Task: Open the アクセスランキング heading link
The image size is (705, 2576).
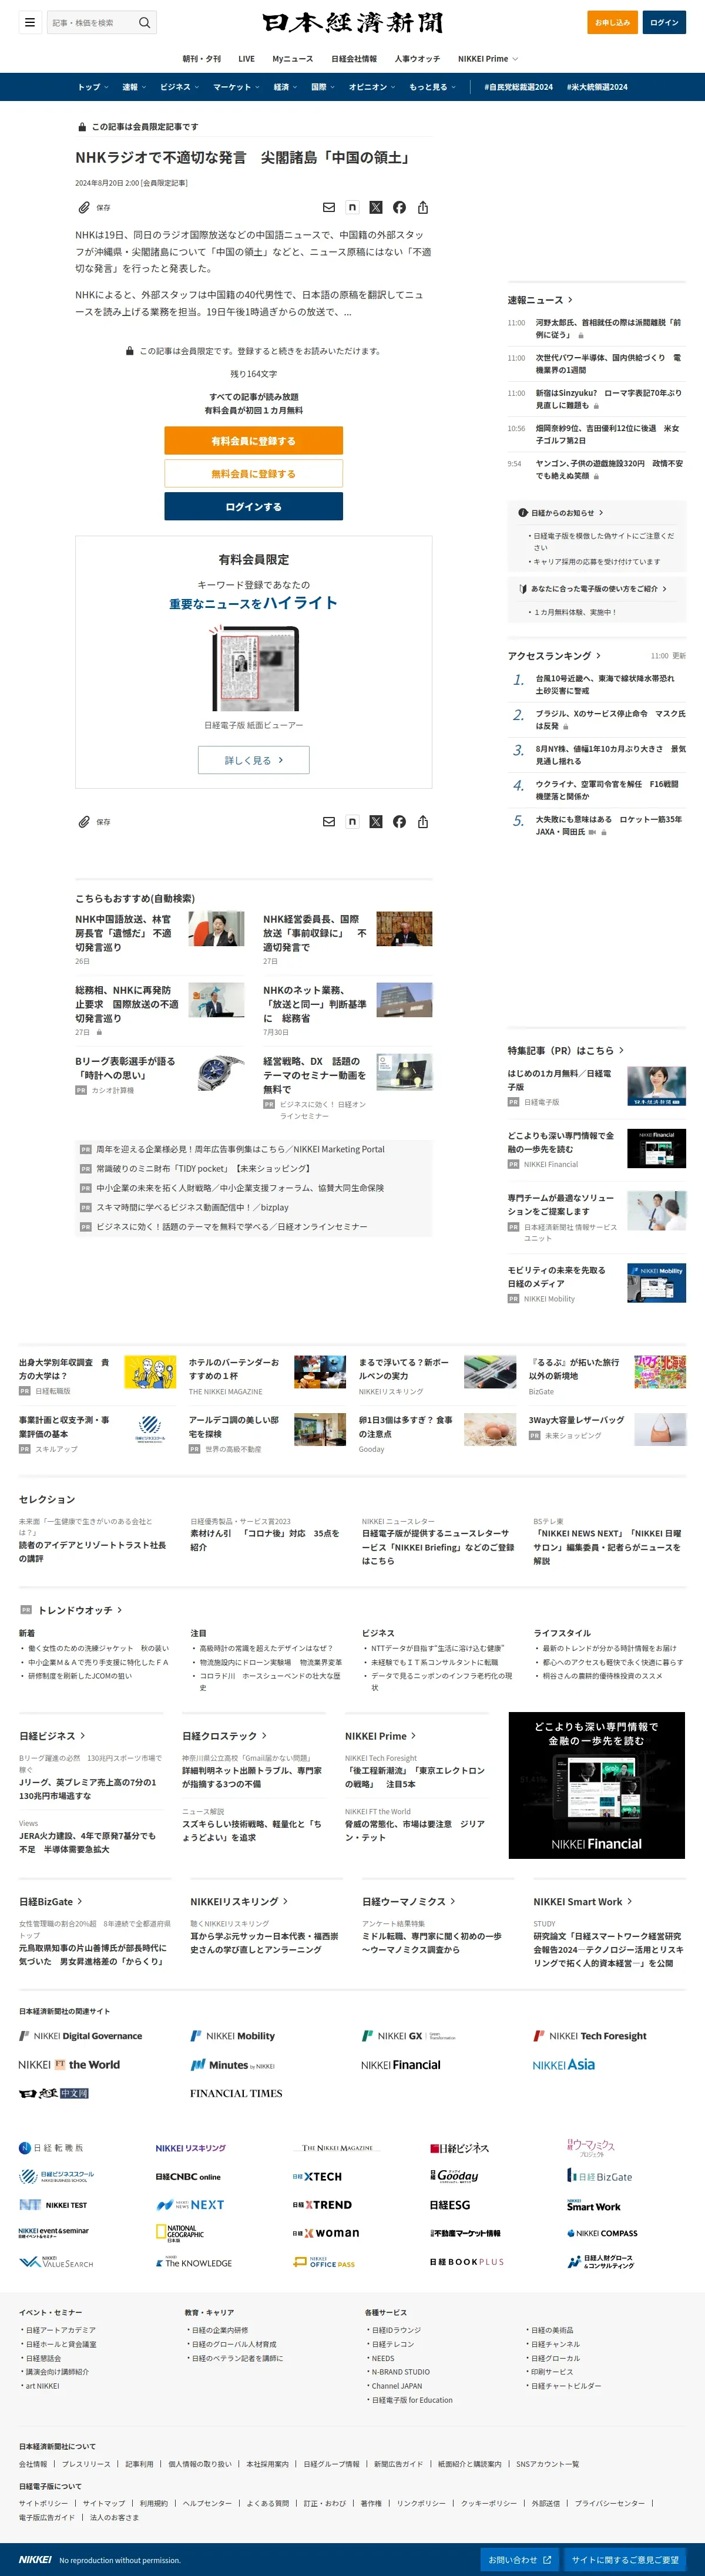Action: pyautogui.click(x=554, y=656)
